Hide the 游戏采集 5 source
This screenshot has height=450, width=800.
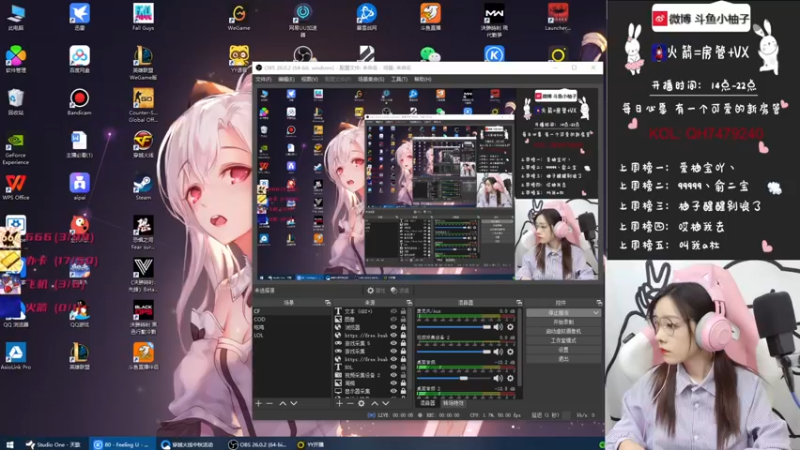393,343
